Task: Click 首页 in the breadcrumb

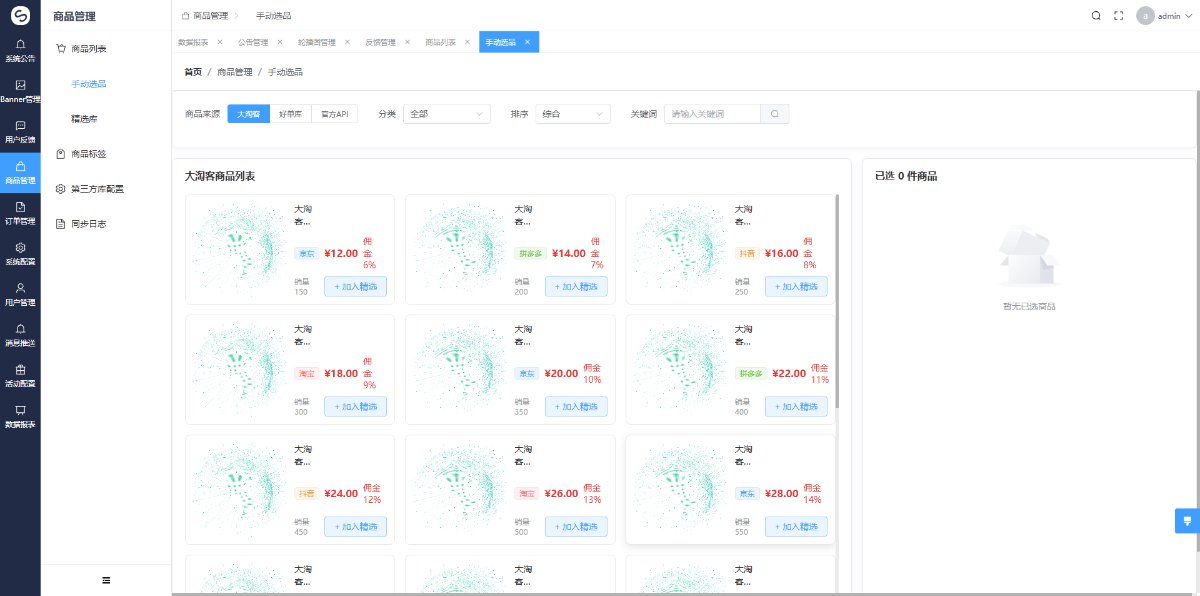Action: point(193,72)
